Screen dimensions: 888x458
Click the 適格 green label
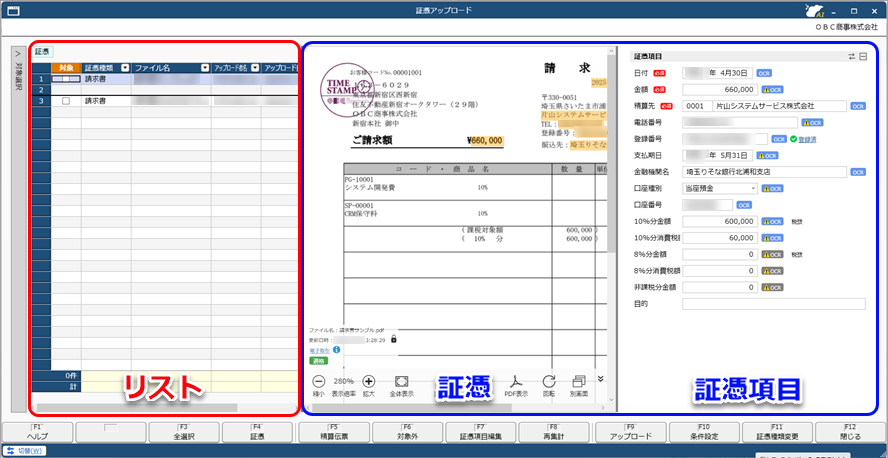click(x=317, y=361)
